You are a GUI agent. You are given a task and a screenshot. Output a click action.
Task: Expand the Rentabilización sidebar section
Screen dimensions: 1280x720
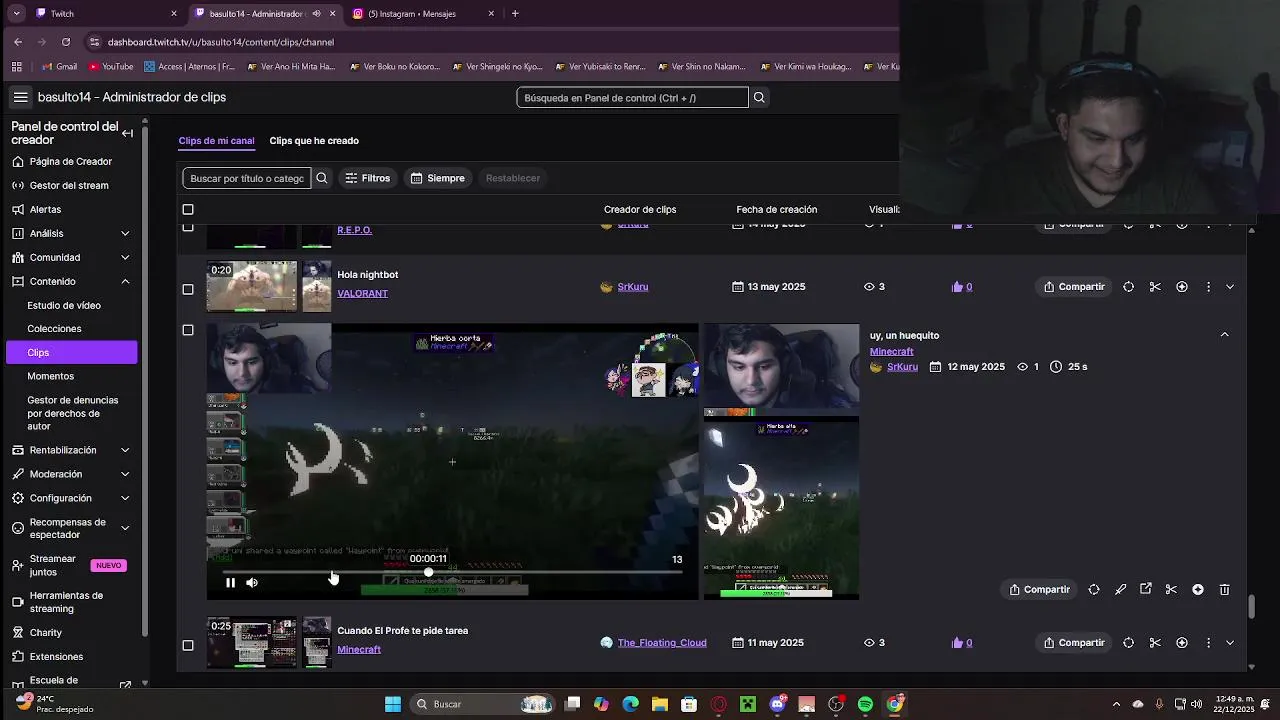pos(125,450)
